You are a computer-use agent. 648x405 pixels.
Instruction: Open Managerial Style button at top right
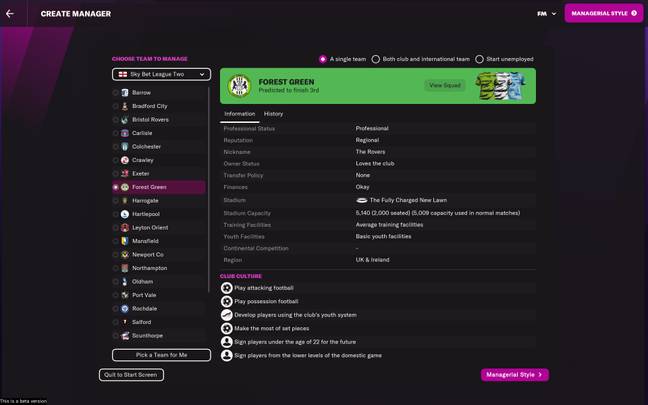(604, 13)
